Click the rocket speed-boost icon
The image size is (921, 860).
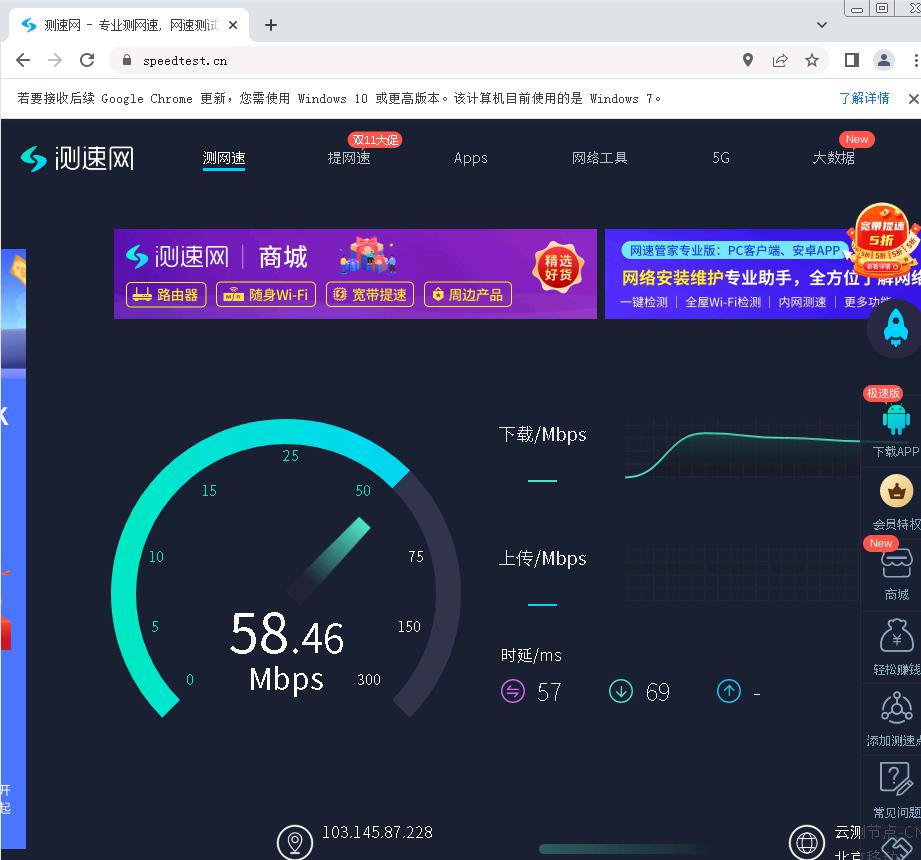pos(894,327)
